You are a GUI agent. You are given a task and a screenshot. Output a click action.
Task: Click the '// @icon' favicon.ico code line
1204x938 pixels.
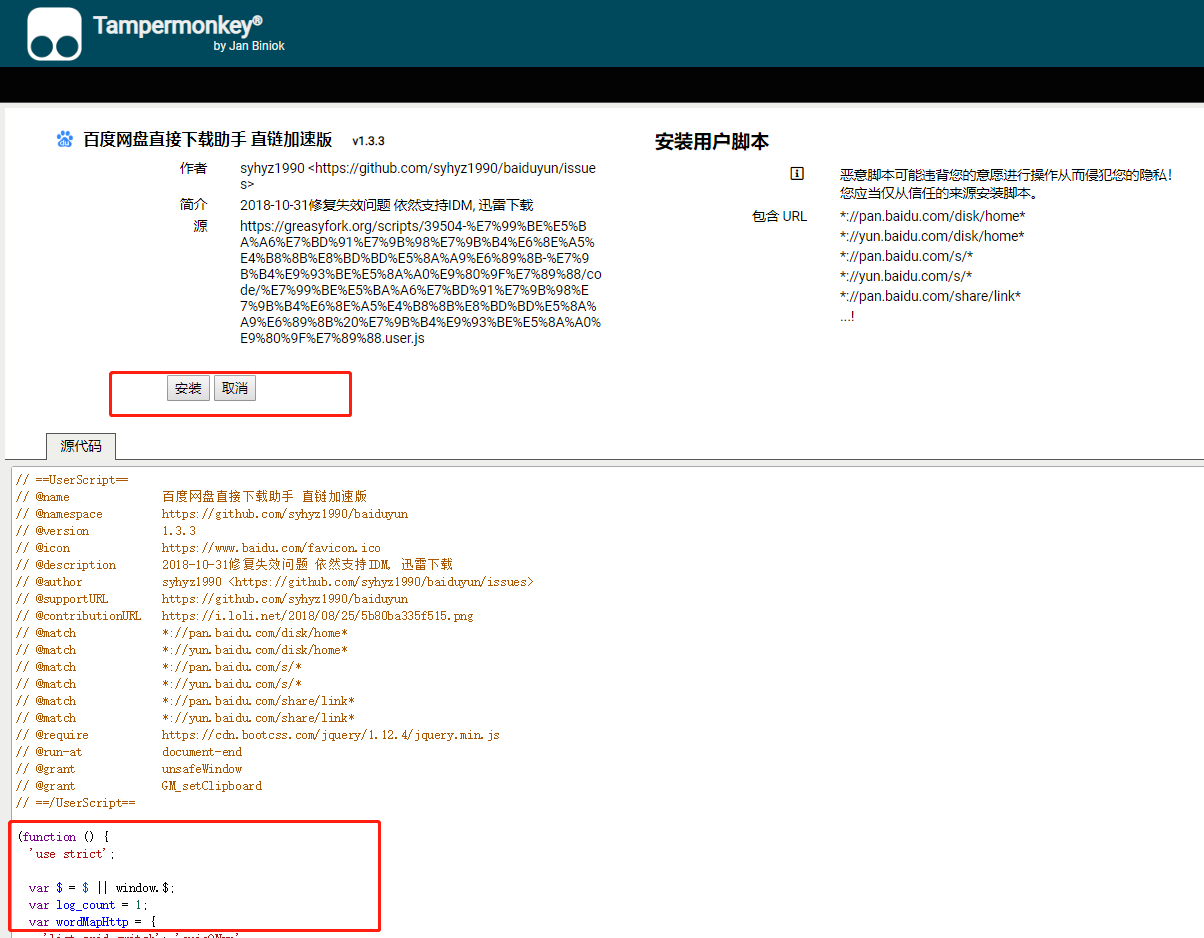pos(198,548)
